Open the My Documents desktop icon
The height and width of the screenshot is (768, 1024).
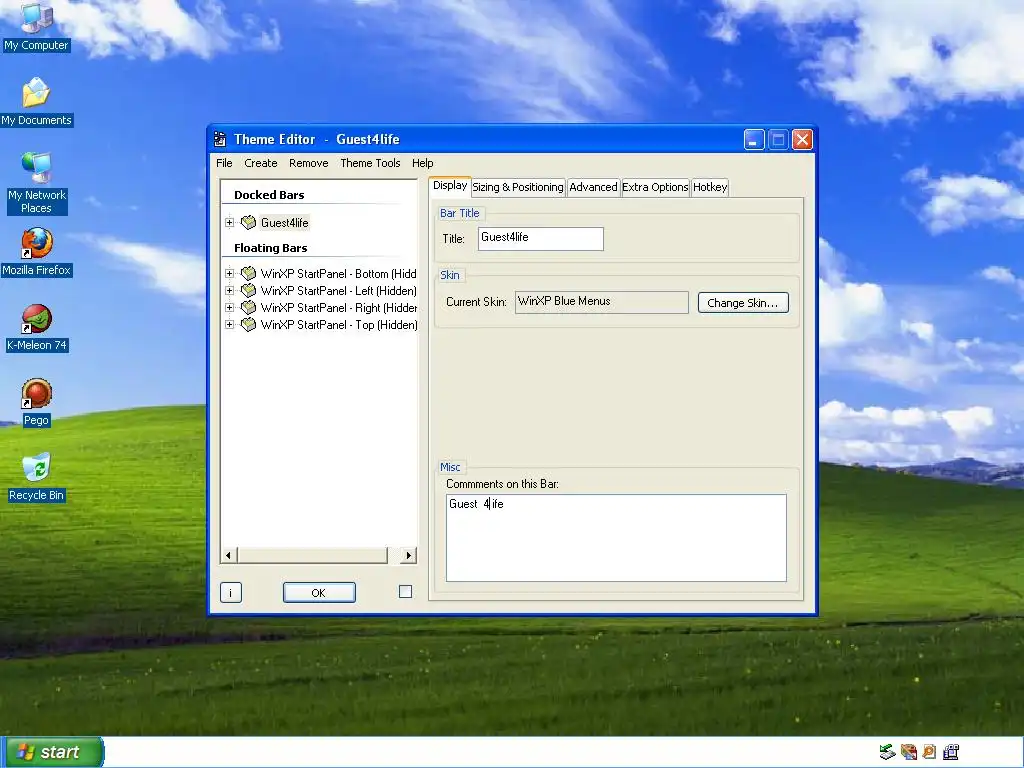coord(36,101)
